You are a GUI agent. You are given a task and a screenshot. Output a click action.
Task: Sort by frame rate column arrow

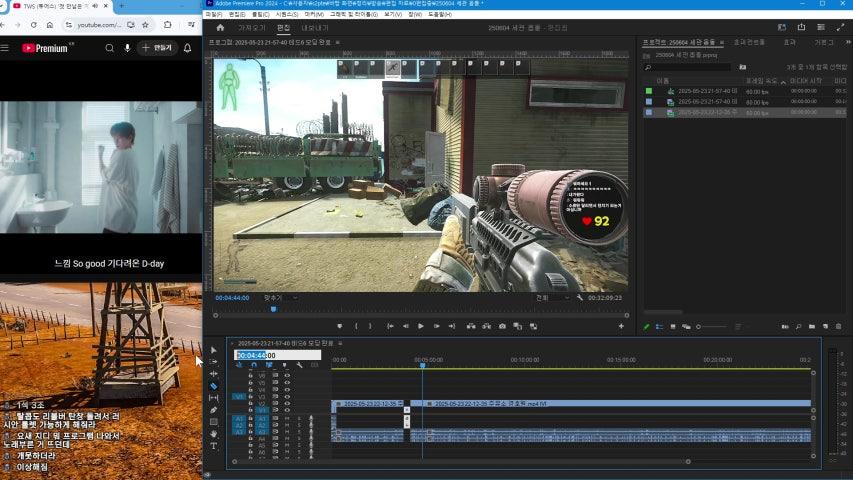(x=783, y=82)
